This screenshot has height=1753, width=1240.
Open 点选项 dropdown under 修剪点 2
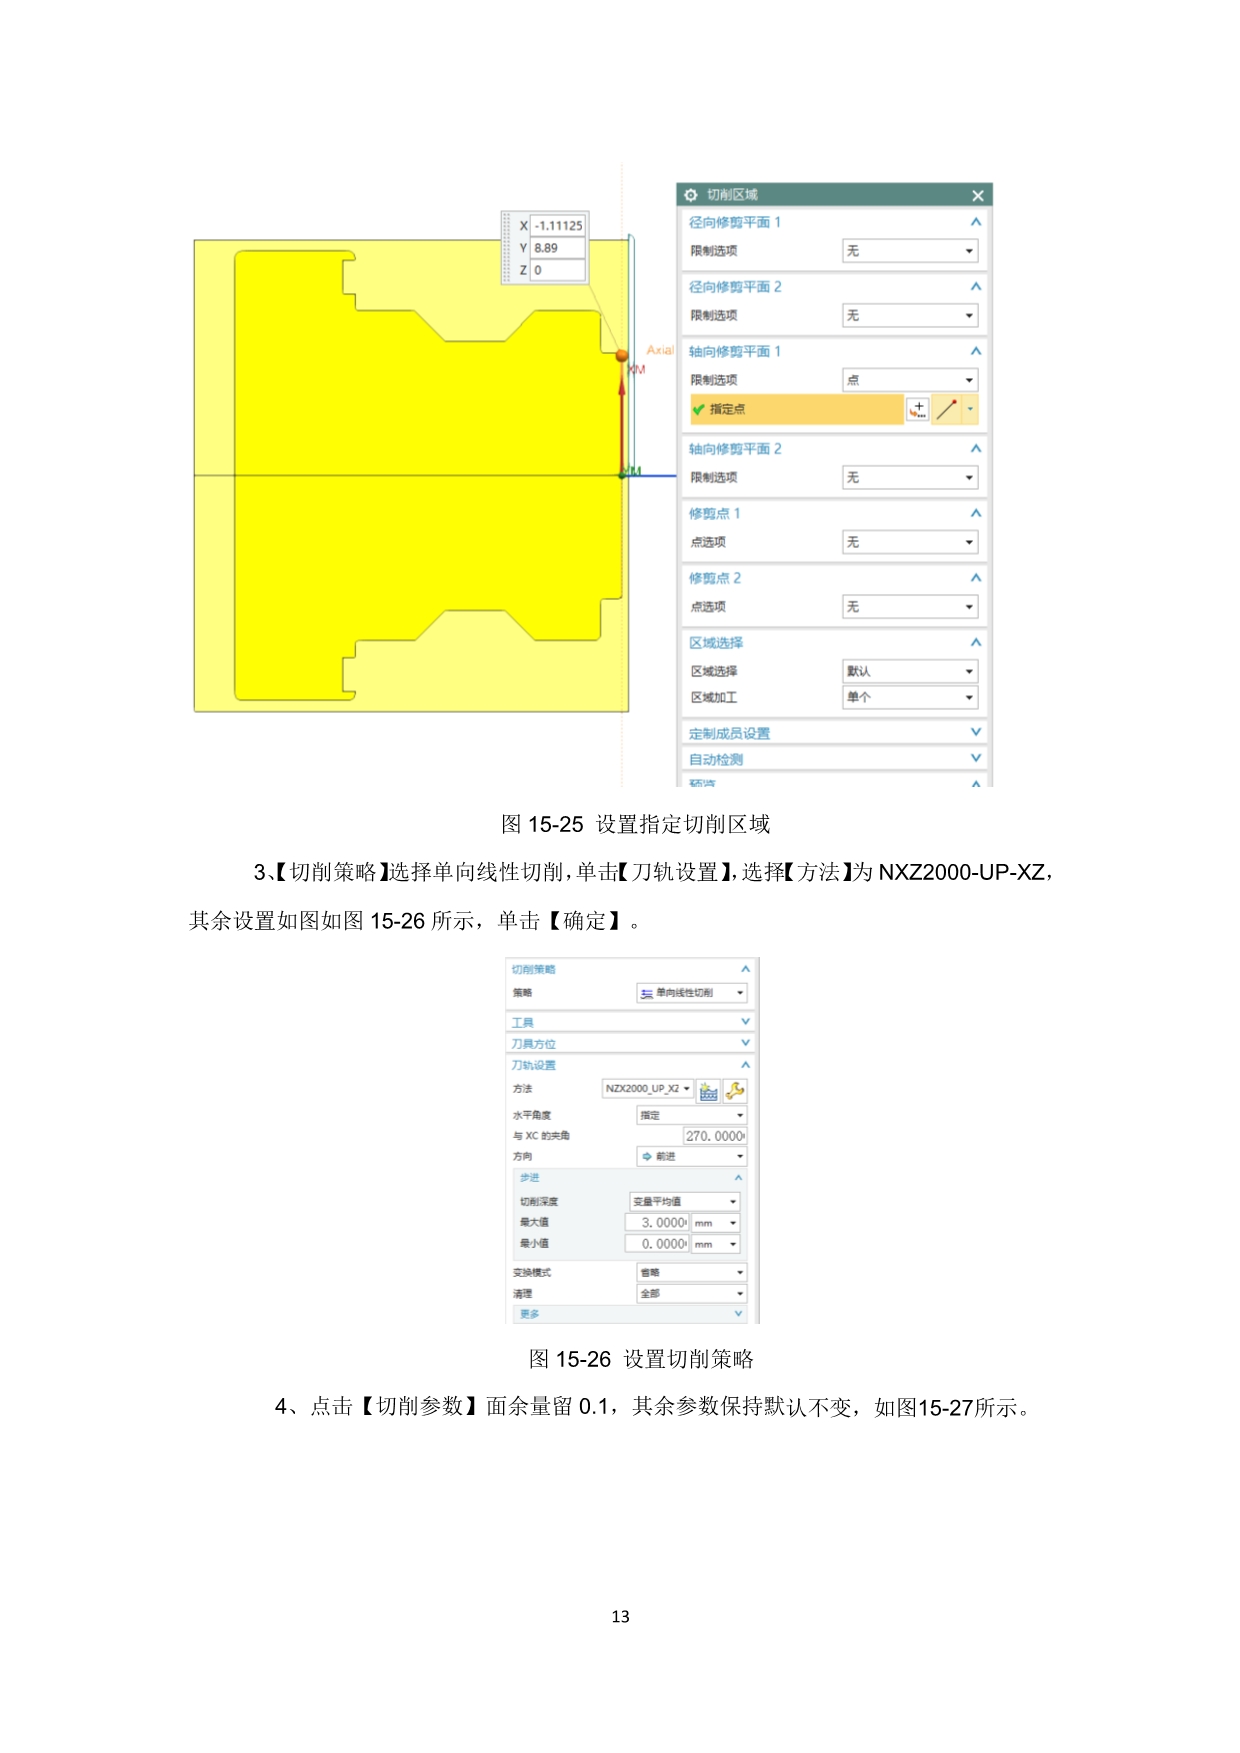[x=910, y=607]
